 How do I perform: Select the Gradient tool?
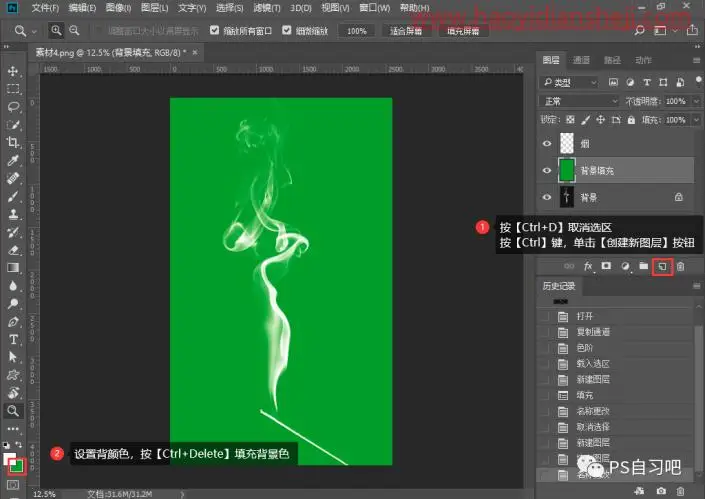[13, 268]
